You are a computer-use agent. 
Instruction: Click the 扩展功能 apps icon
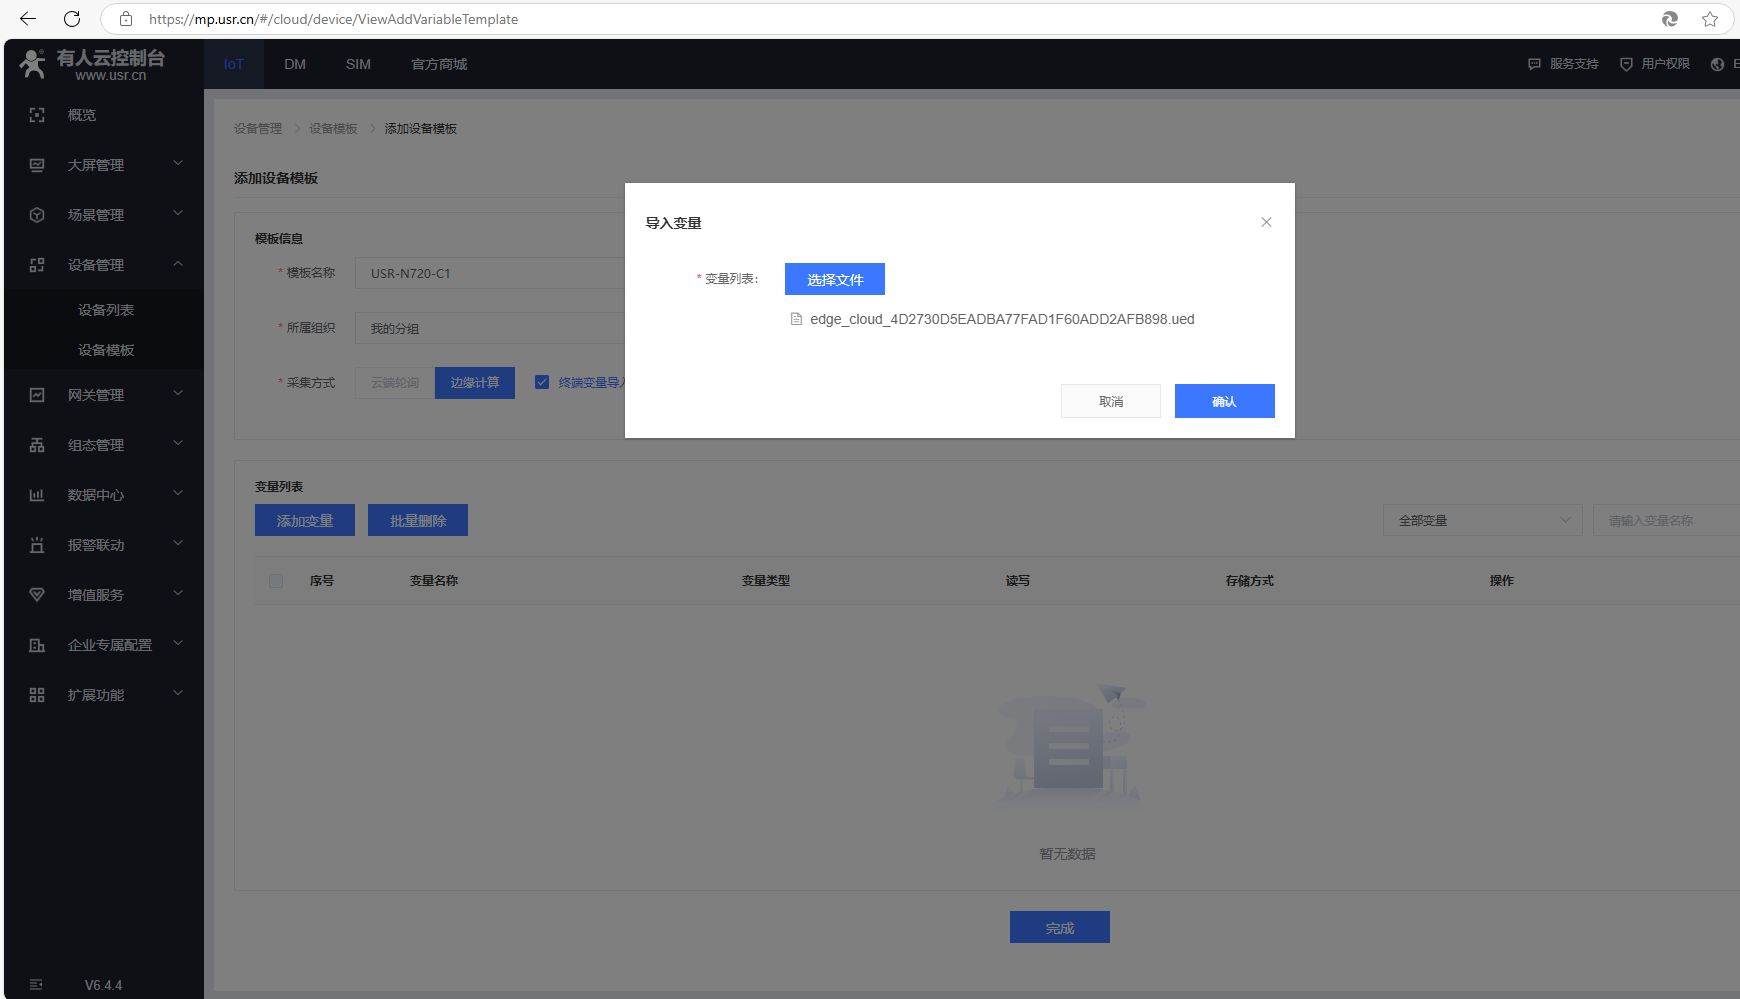pos(37,695)
